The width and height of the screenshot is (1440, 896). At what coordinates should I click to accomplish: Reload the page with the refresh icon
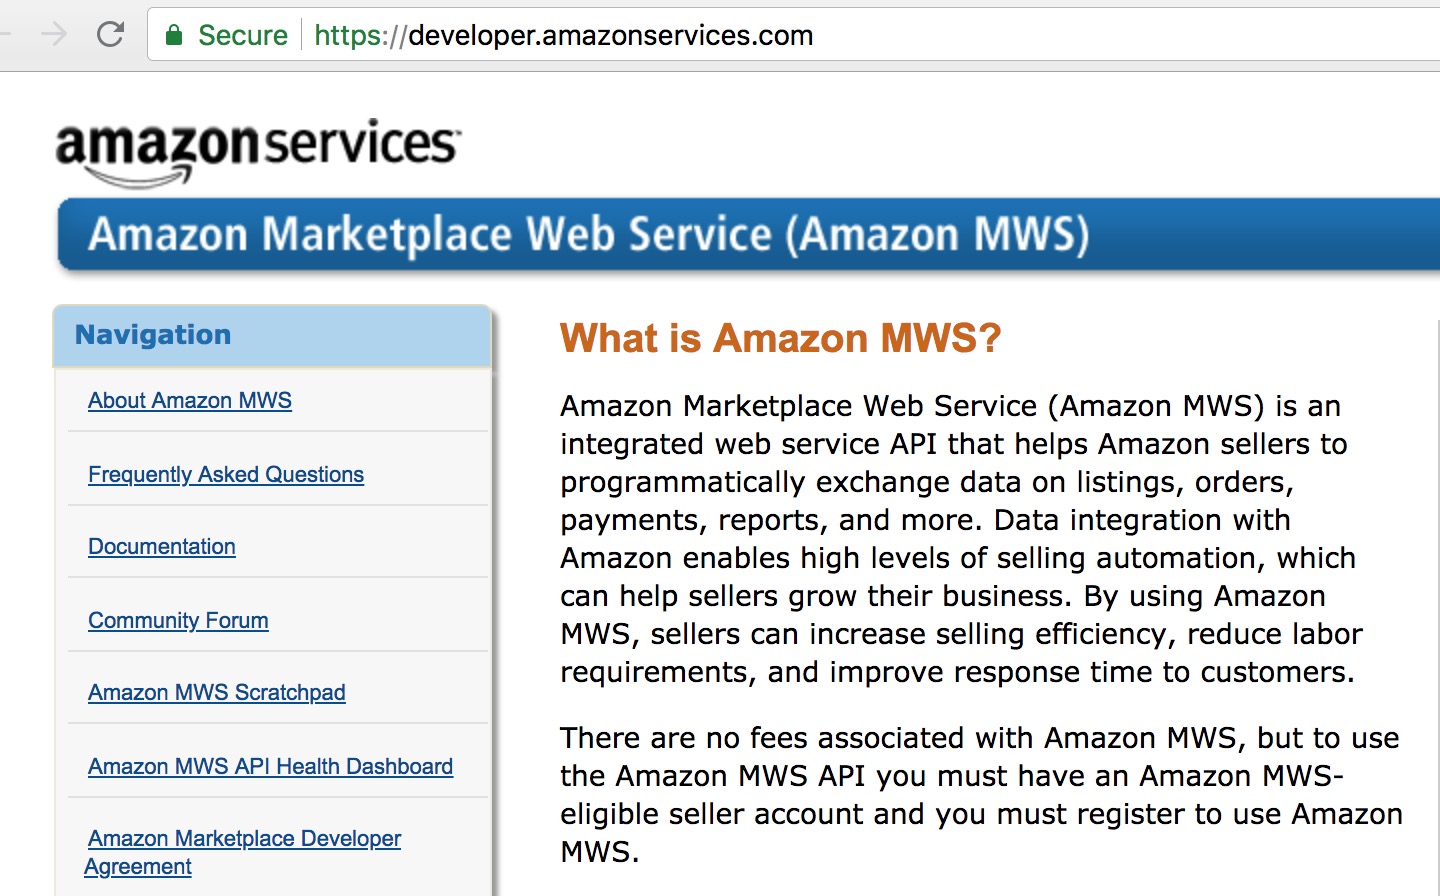click(x=110, y=35)
